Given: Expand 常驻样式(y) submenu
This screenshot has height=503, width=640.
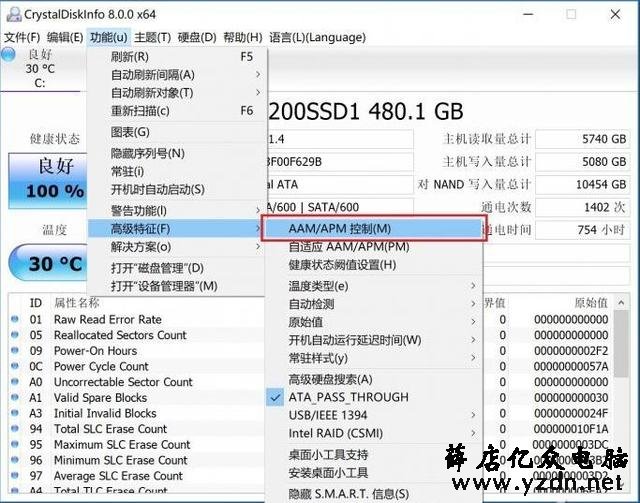Looking at the screenshot, I should coord(373,358).
